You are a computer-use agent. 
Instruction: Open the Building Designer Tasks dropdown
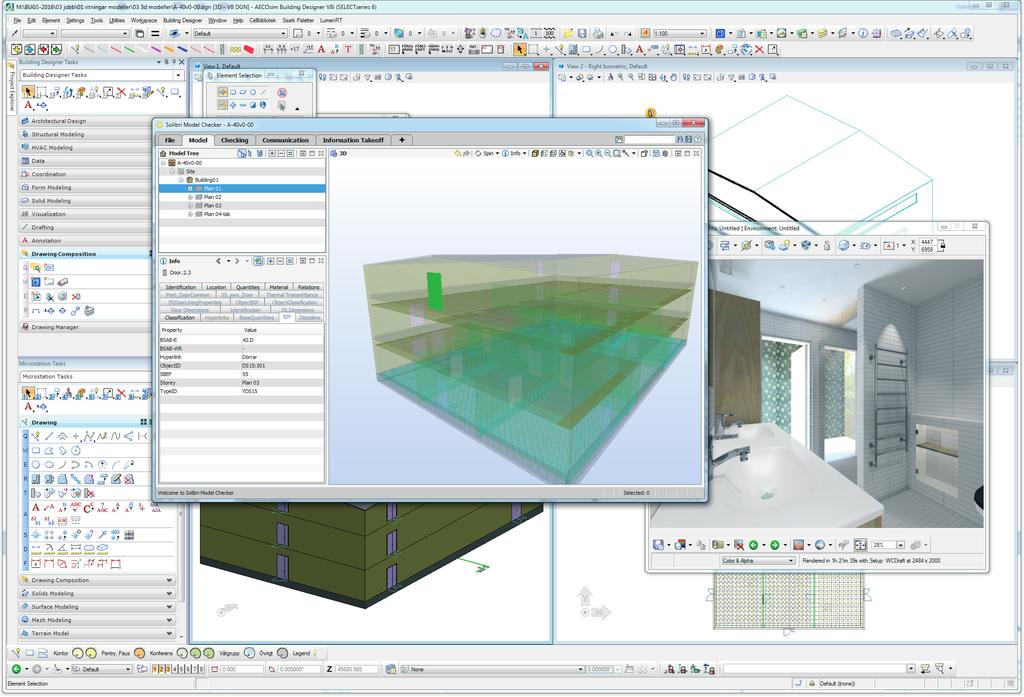point(178,75)
